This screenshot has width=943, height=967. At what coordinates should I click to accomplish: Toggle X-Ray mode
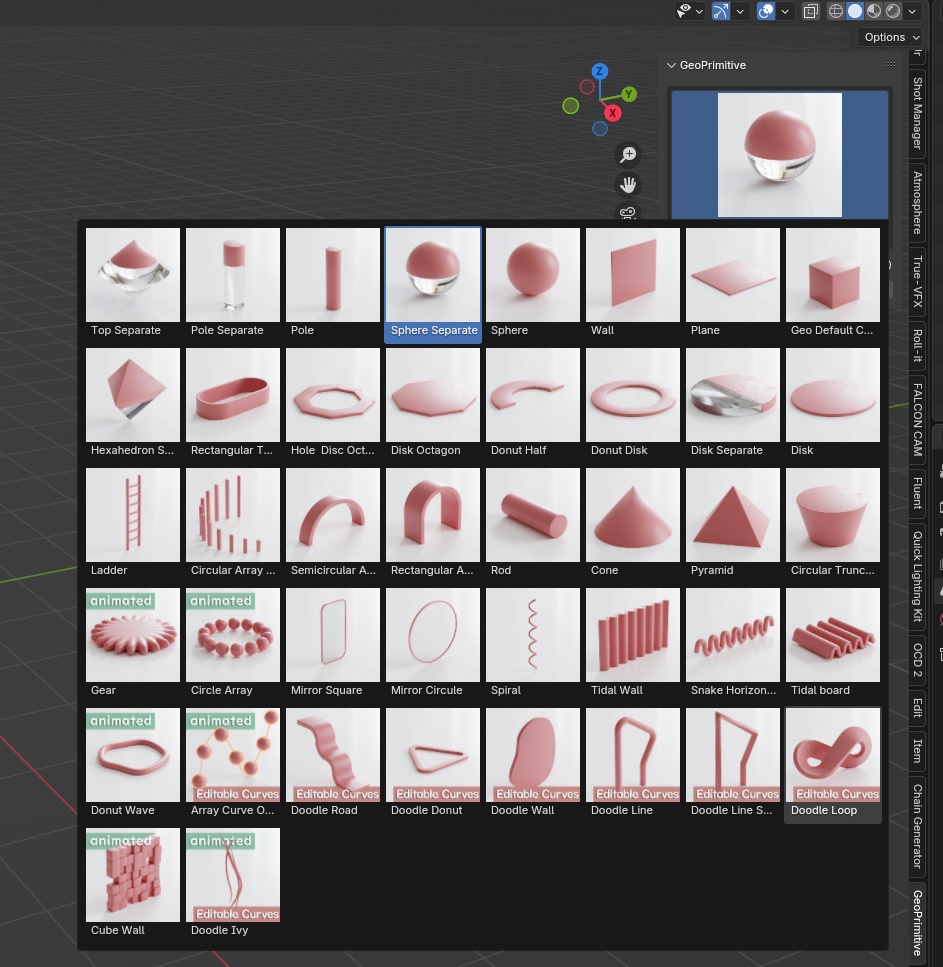click(810, 11)
